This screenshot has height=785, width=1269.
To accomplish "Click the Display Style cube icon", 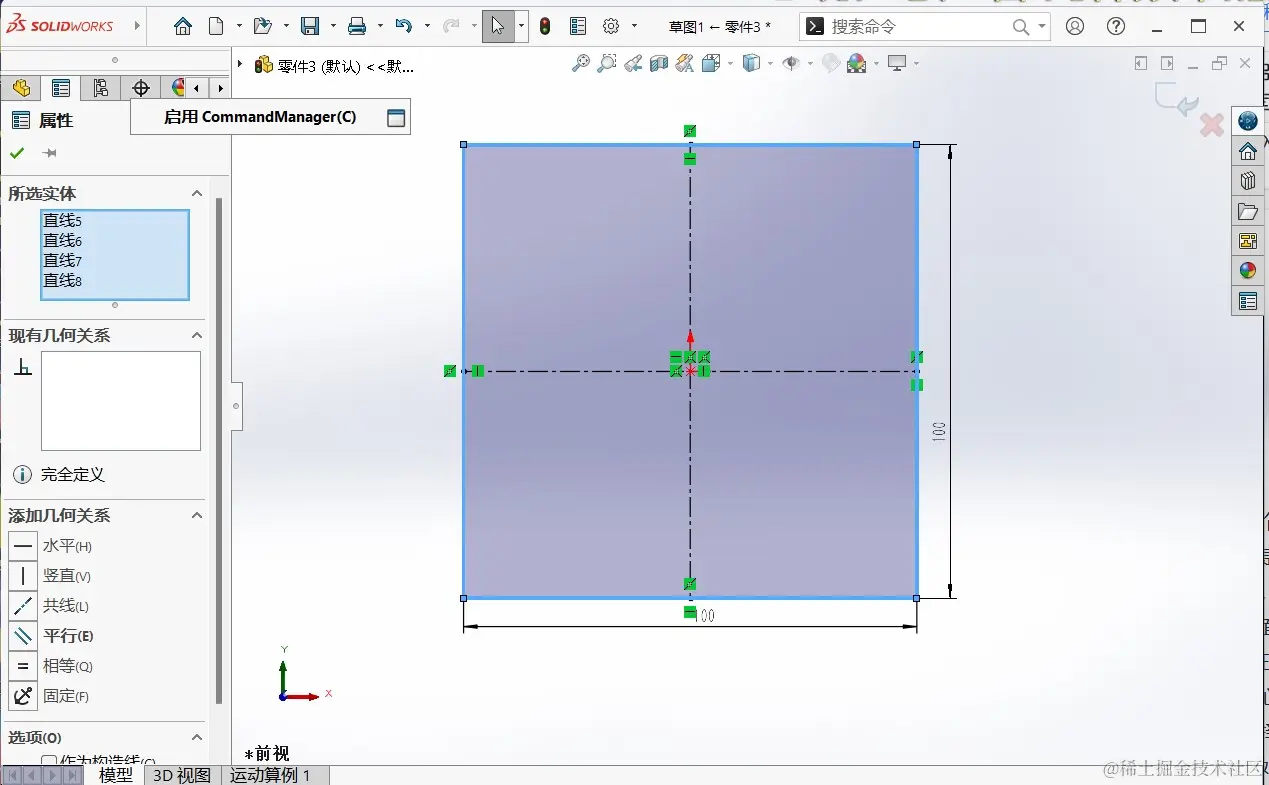I will (751, 64).
